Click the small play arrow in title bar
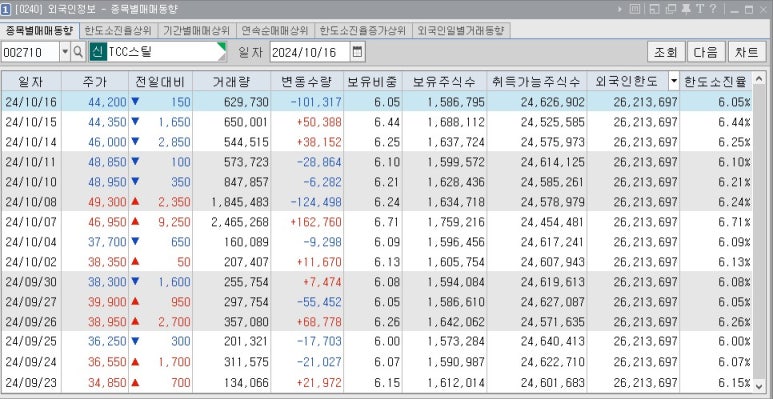773x399 pixels. (619, 9)
